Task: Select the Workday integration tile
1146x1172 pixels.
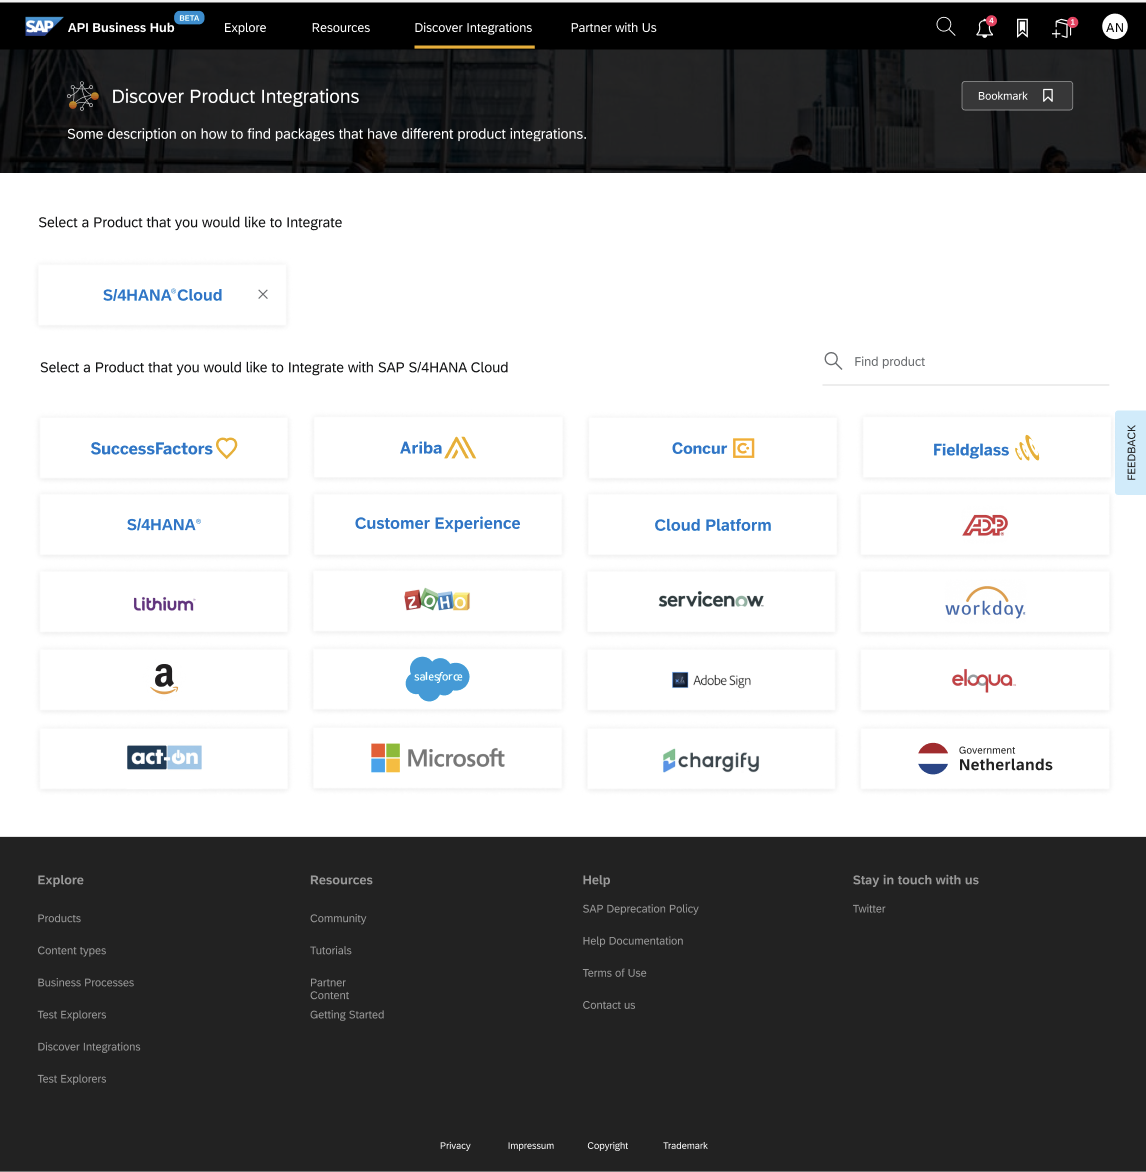Action: click(x=984, y=601)
